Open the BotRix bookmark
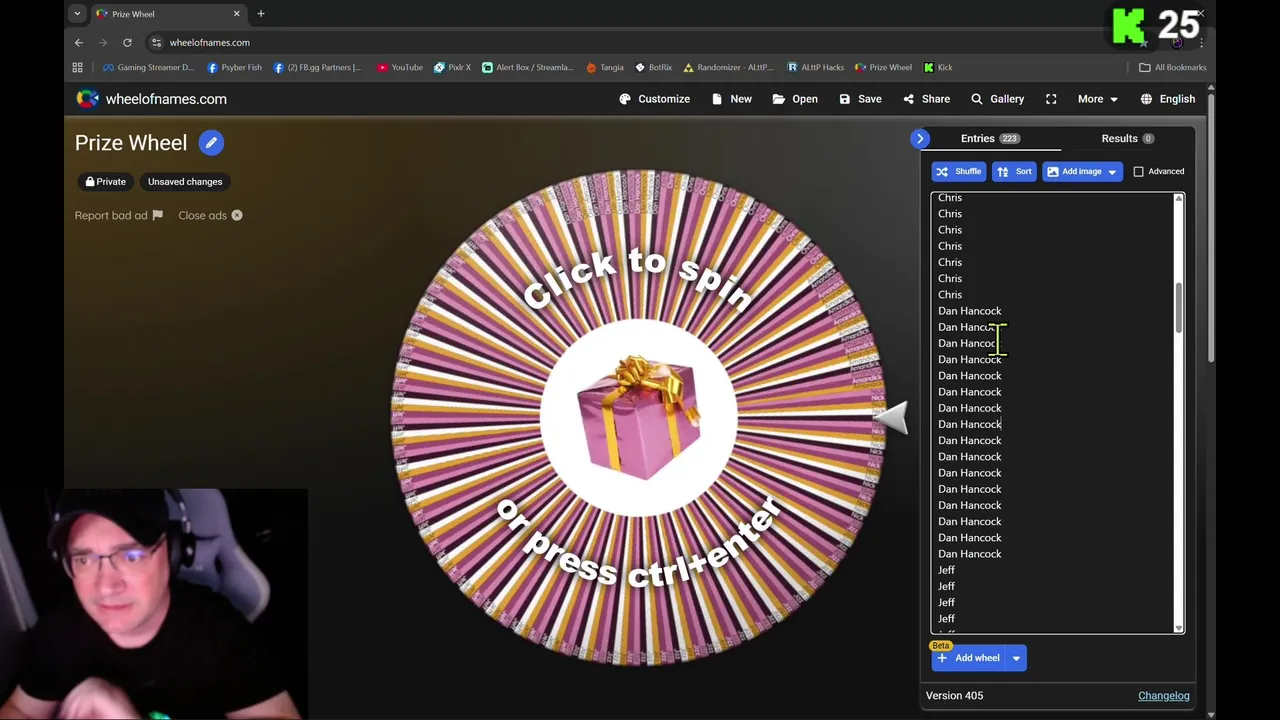Image resolution: width=1280 pixels, height=720 pixels. 653,68
